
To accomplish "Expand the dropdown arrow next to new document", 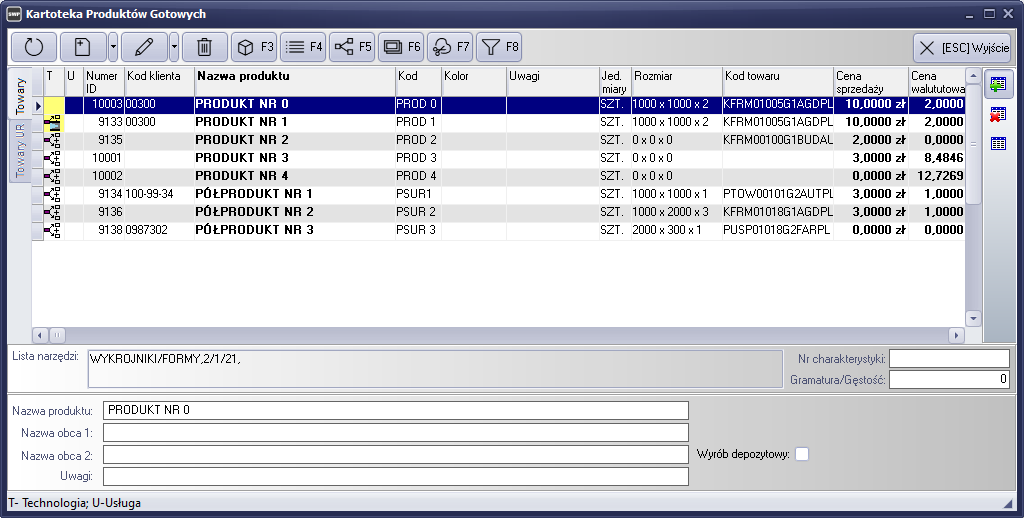I will (113, 46).
